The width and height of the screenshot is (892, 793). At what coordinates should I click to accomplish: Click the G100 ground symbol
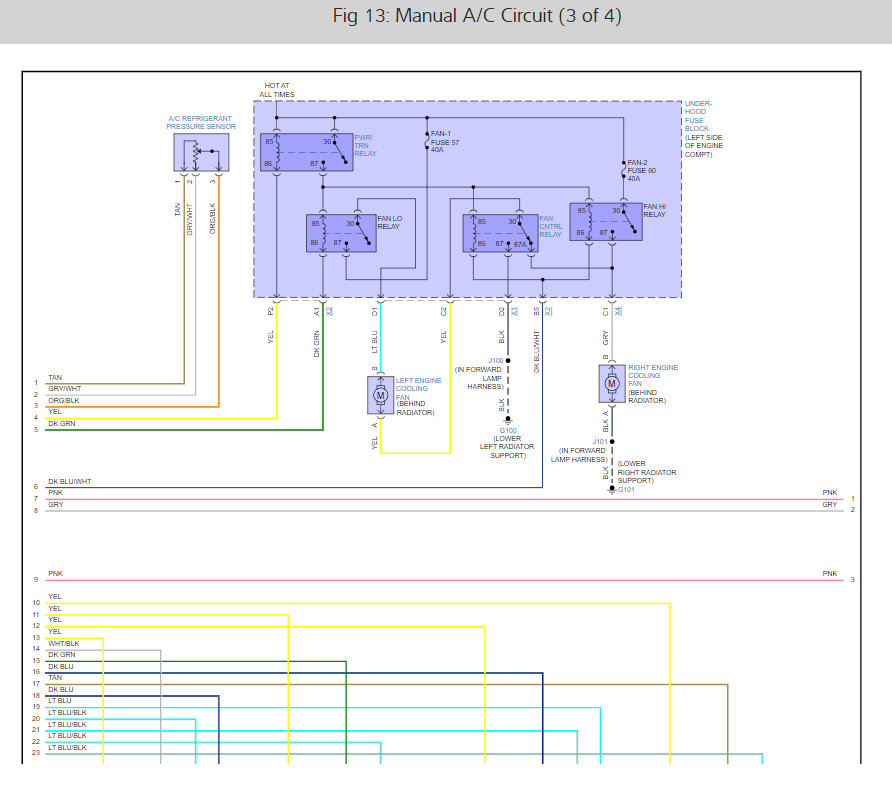(508, 423)
